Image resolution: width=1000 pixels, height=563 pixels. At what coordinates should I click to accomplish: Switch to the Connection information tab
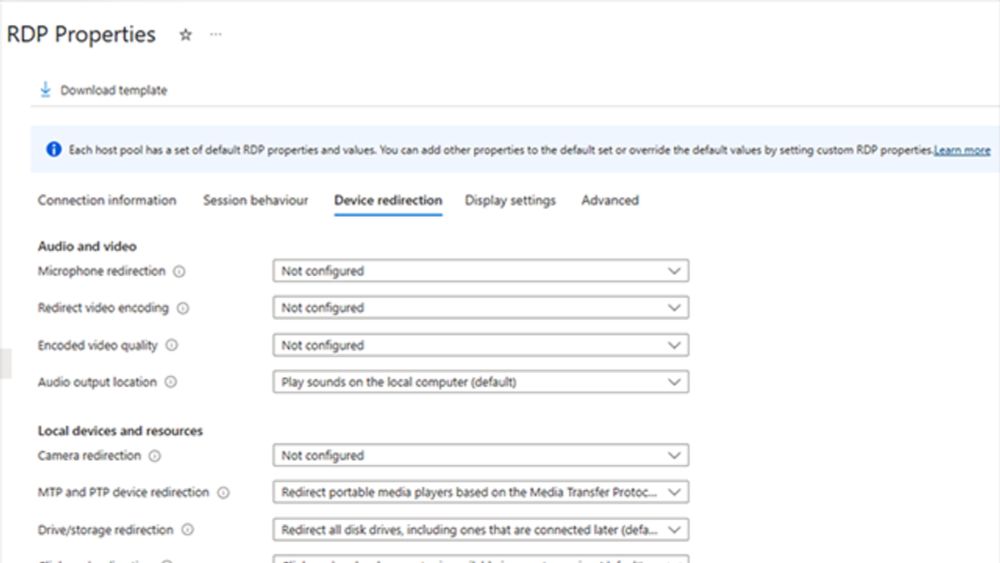(x=107, y=200)
